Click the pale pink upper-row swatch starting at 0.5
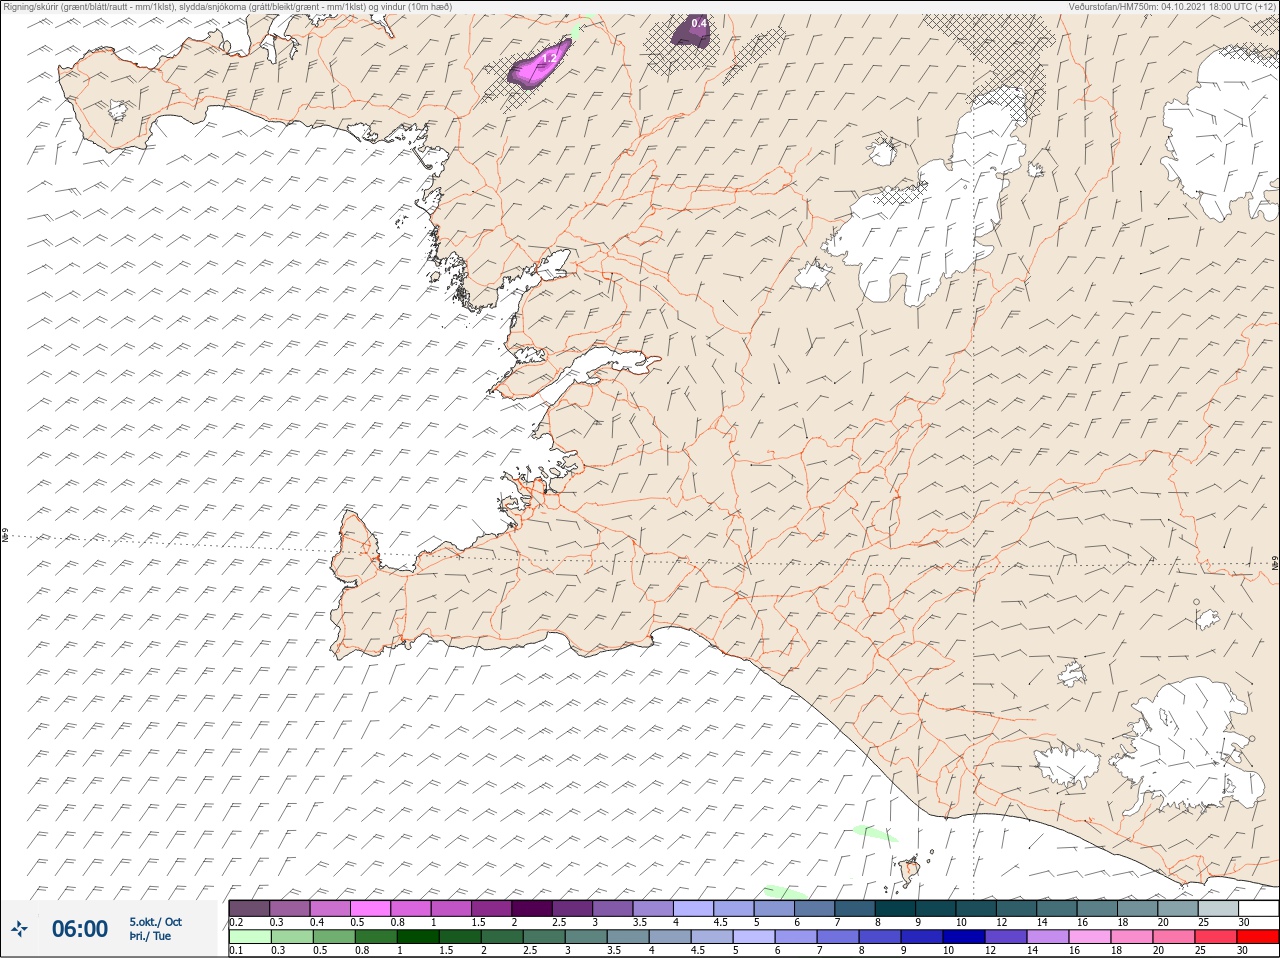Image resolution: width=1280 pixels, height=958 pixels. (x=370, y=908)
